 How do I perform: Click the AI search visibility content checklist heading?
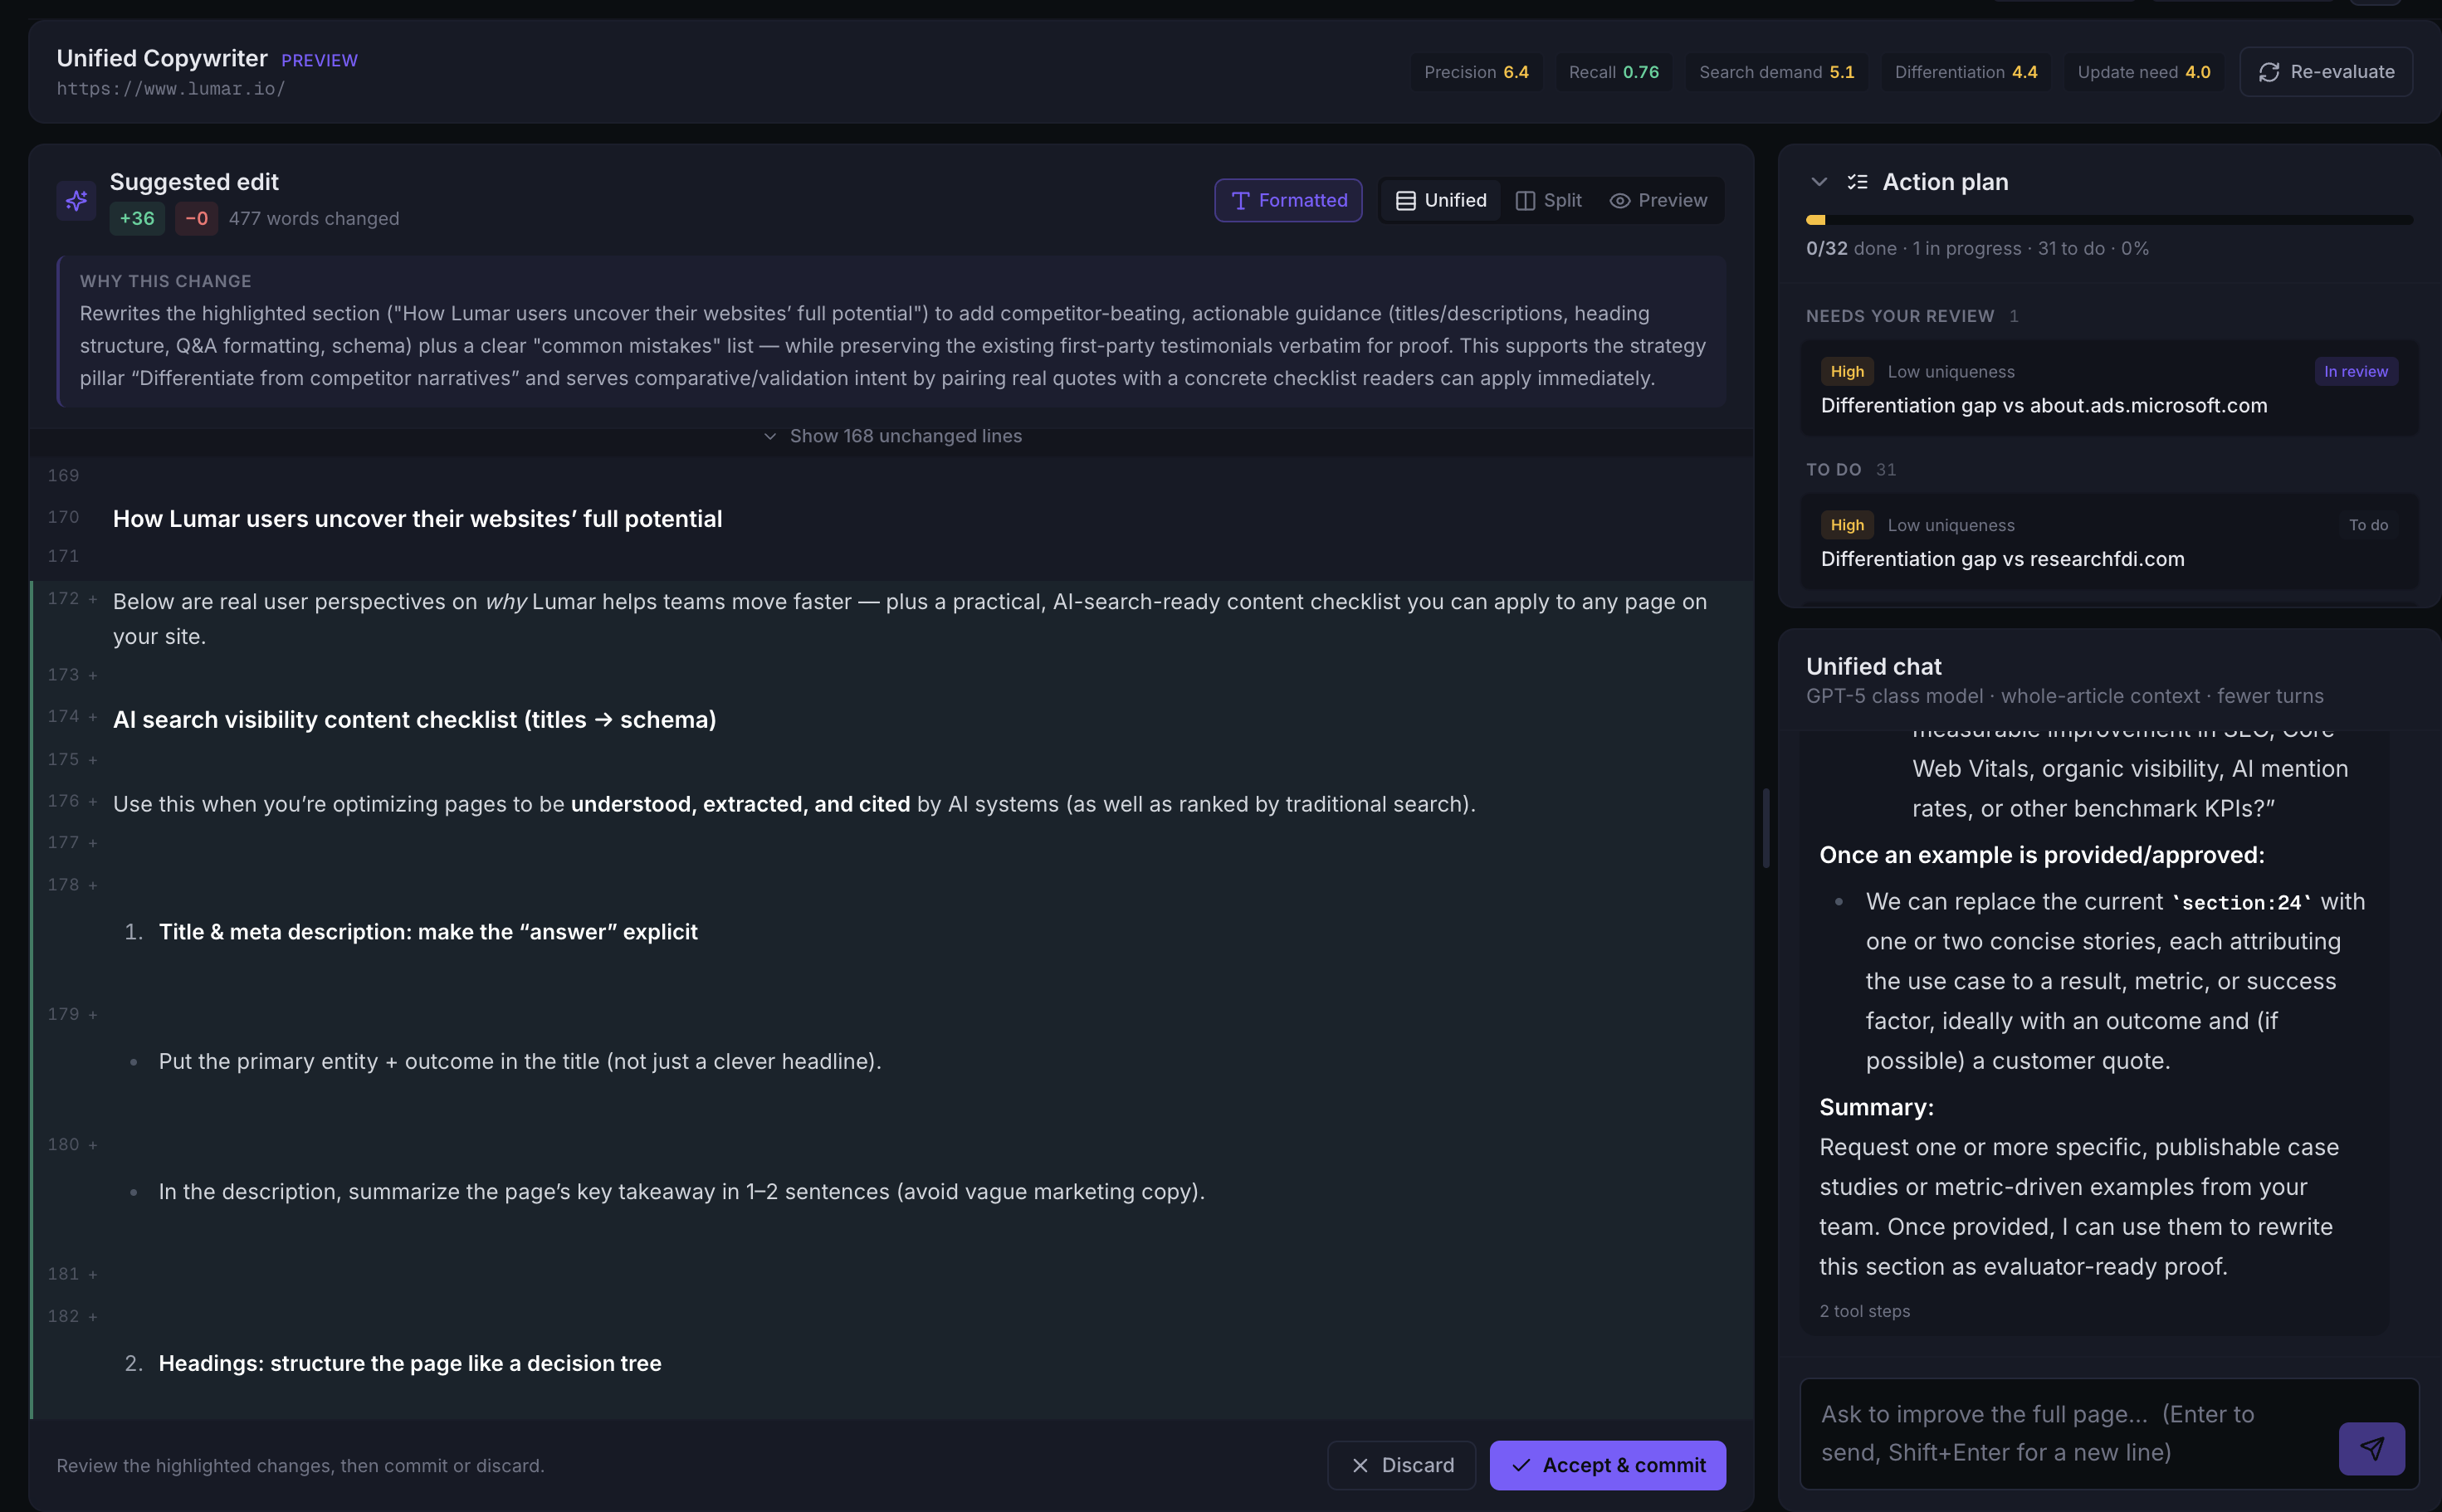(x=414, y=720)
